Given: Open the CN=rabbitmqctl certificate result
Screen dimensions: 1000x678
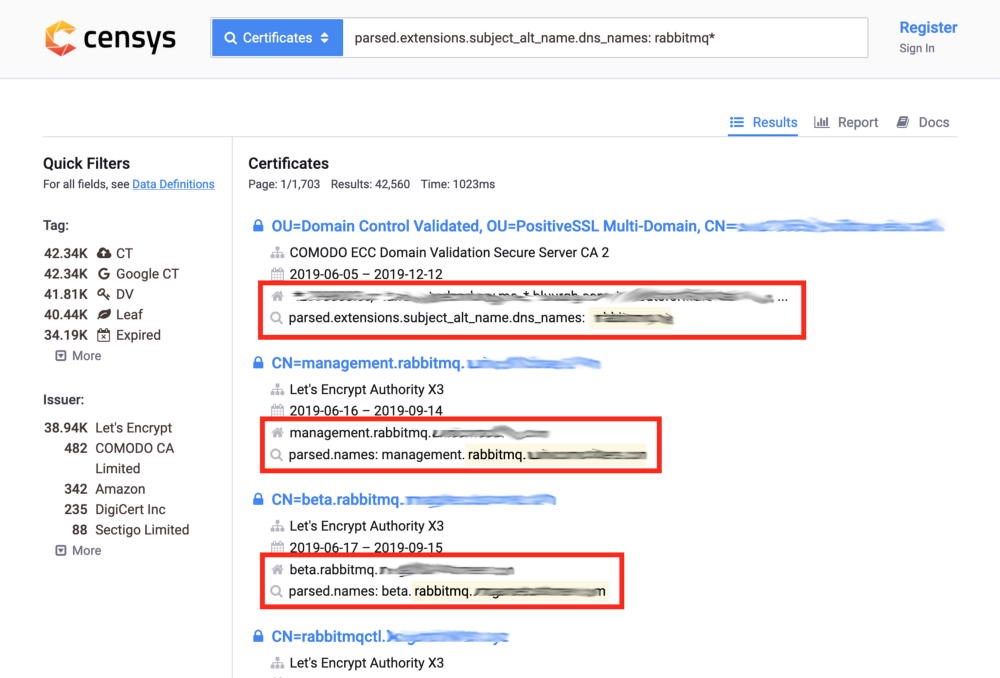Looking at the screenshot, I should pyautogui.click(x=390, y=637).
